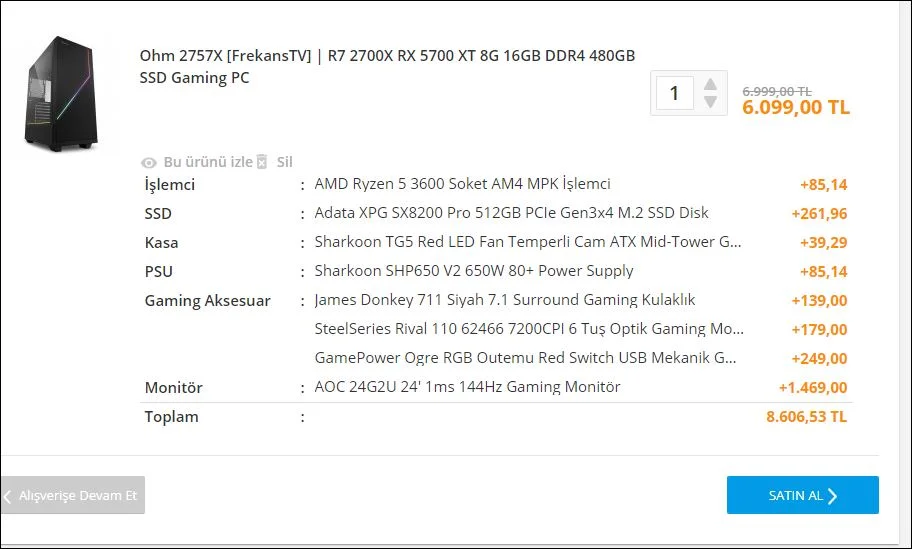Screen dimensions: 912x549
Task: Click the Bu ürünü izle link
Action: coord(208,162)
